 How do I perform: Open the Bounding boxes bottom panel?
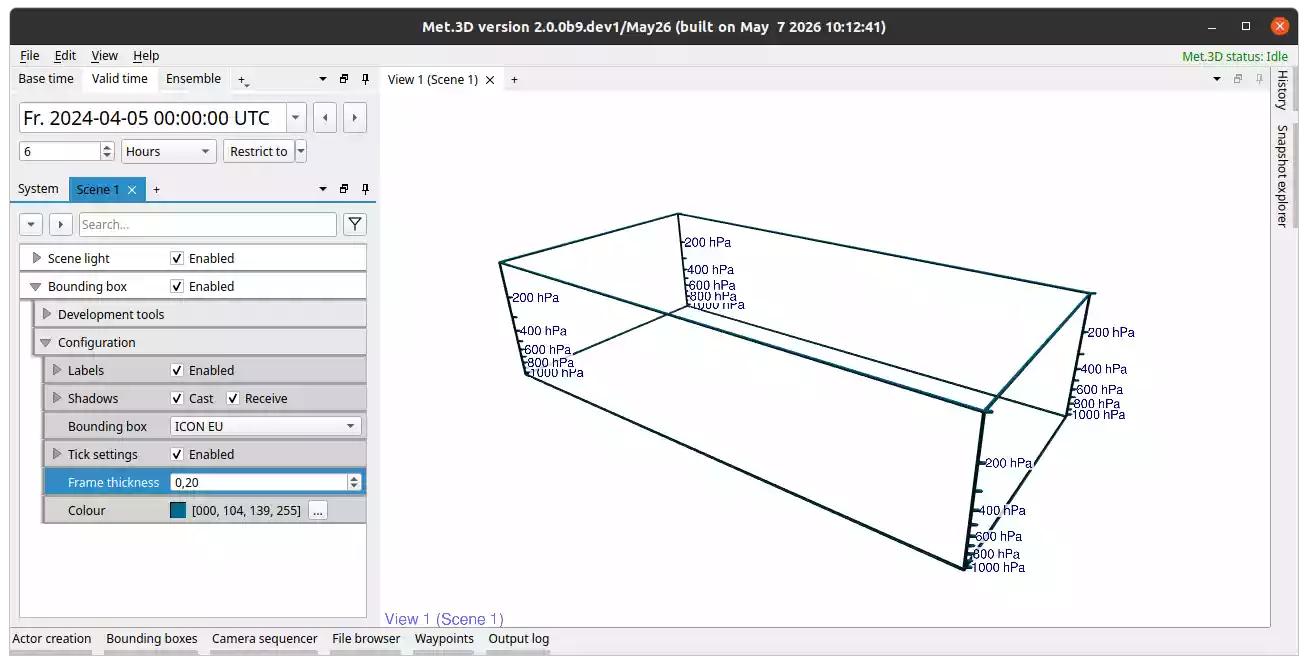pos(152,639)
